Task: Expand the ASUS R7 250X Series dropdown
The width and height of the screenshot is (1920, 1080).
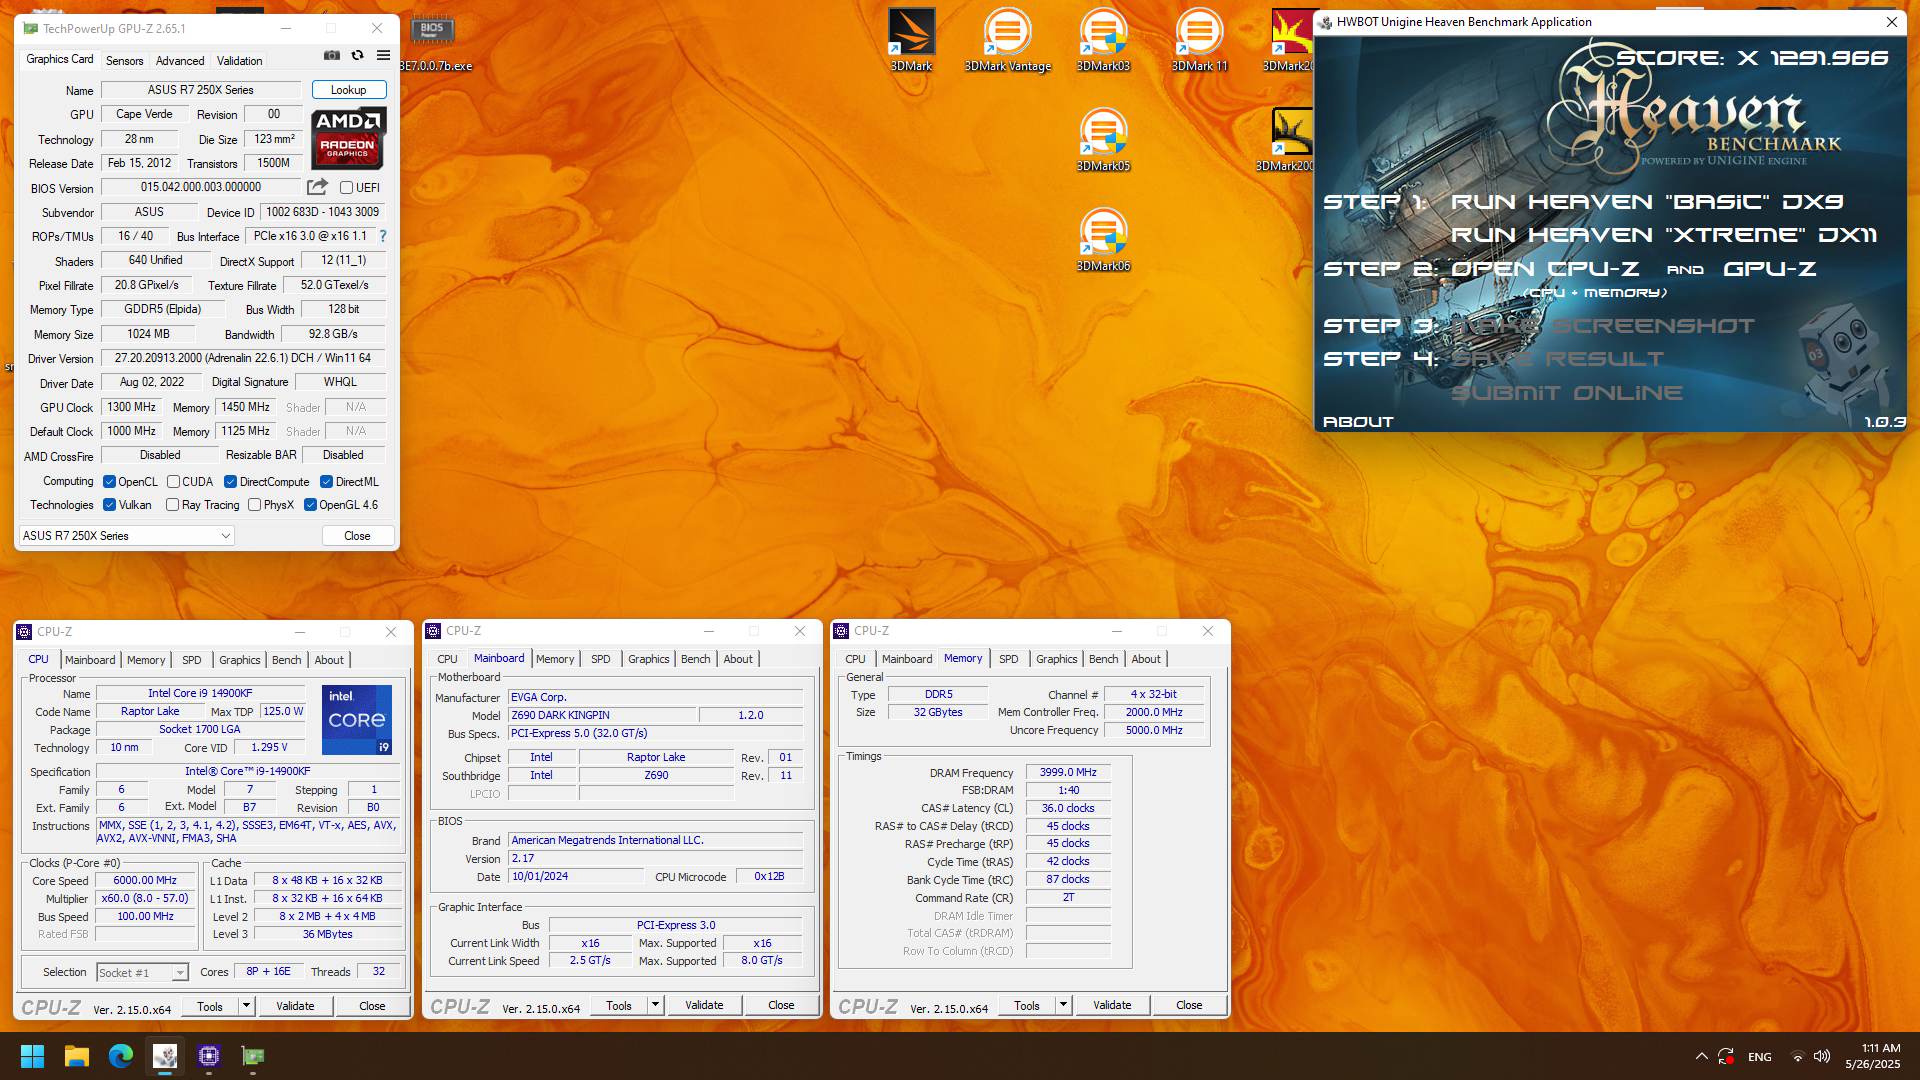Action: 126,536
